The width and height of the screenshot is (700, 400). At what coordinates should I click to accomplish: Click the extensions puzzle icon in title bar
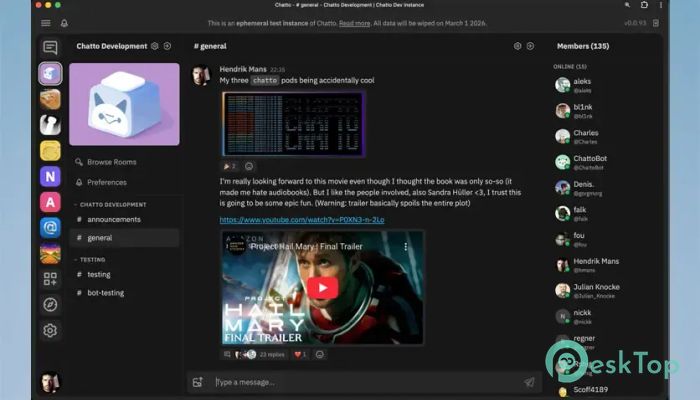(644, 5)
